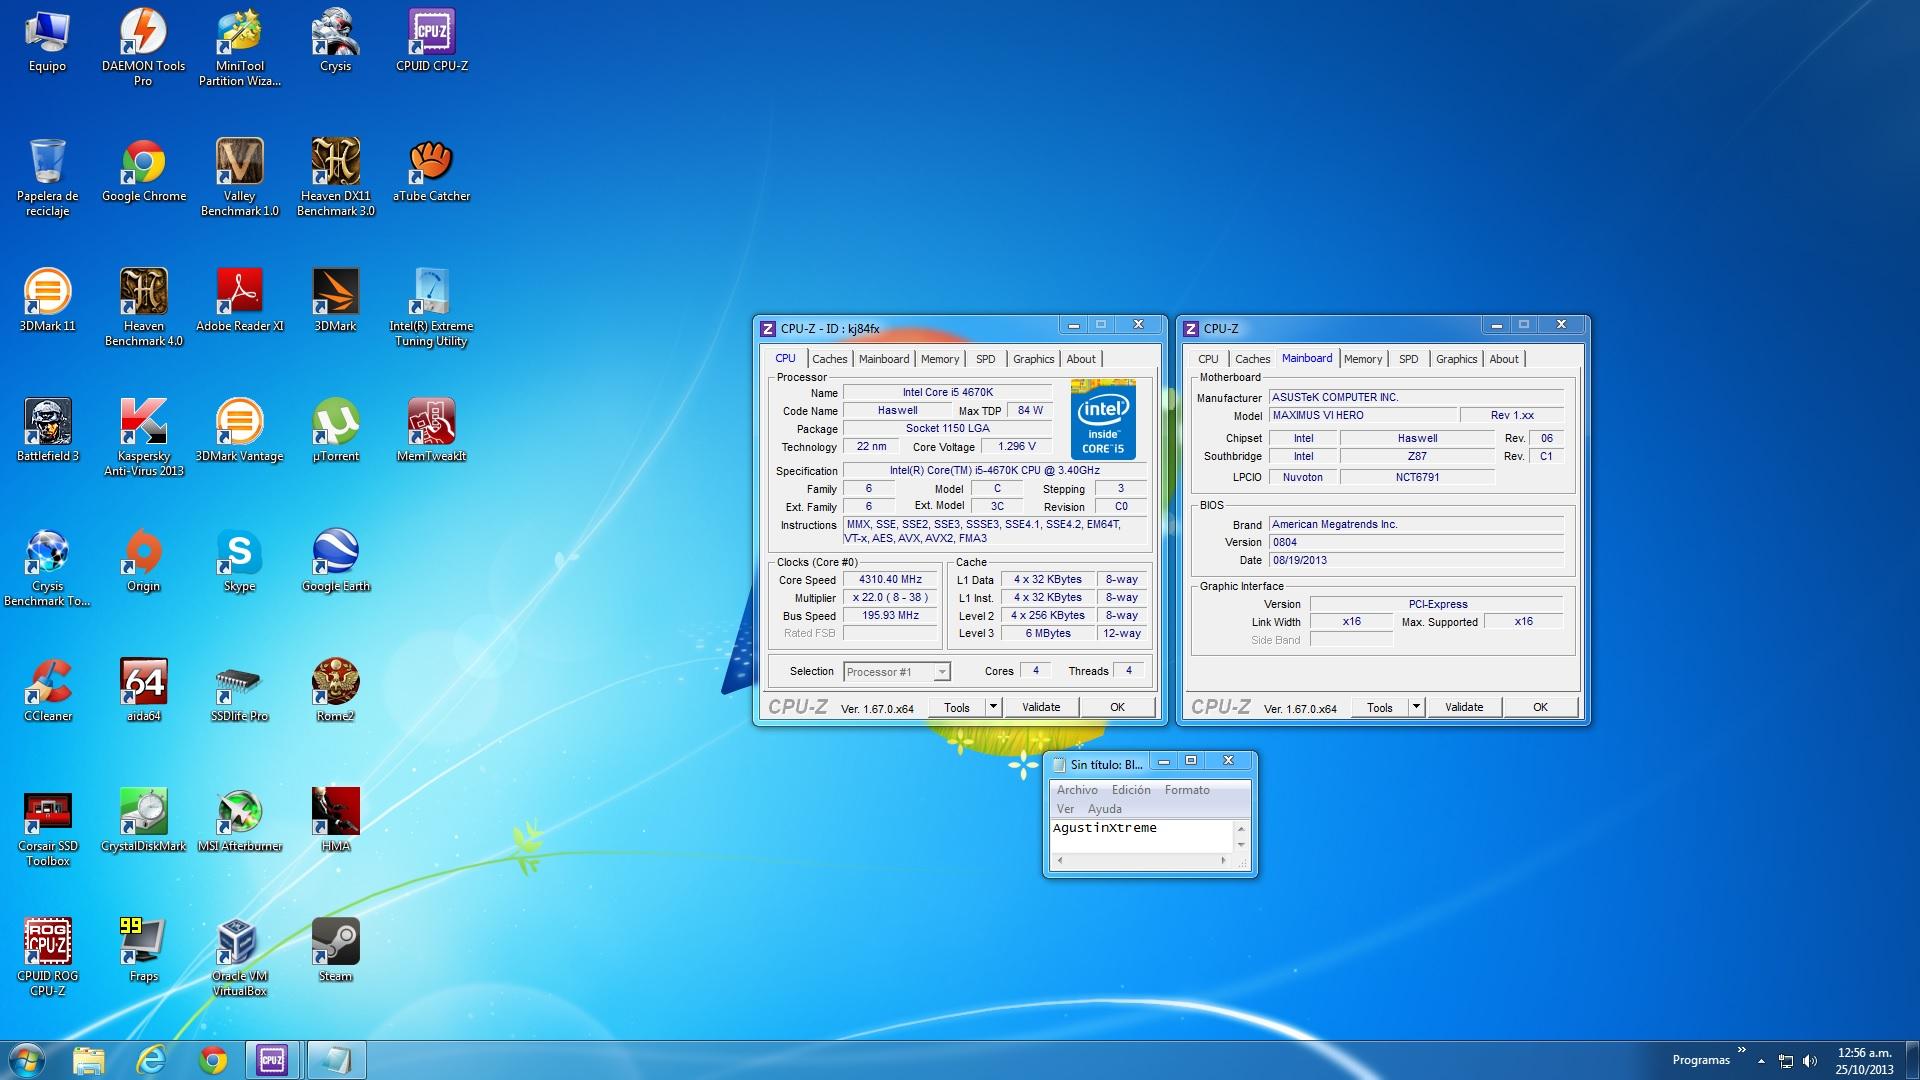Open Archivo menu in Notepad
1920x1080 pixels.
point(1077,790)
